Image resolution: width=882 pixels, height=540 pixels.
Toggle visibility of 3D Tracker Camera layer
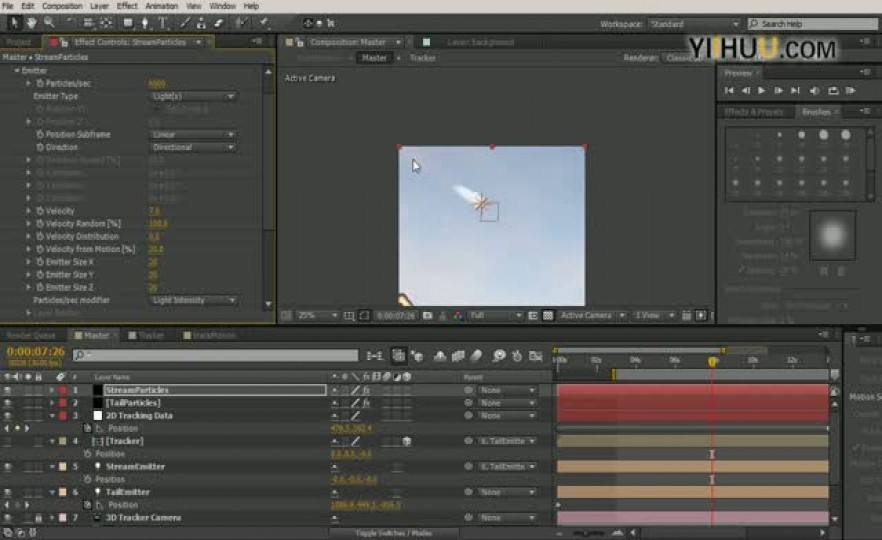[7, 518]
